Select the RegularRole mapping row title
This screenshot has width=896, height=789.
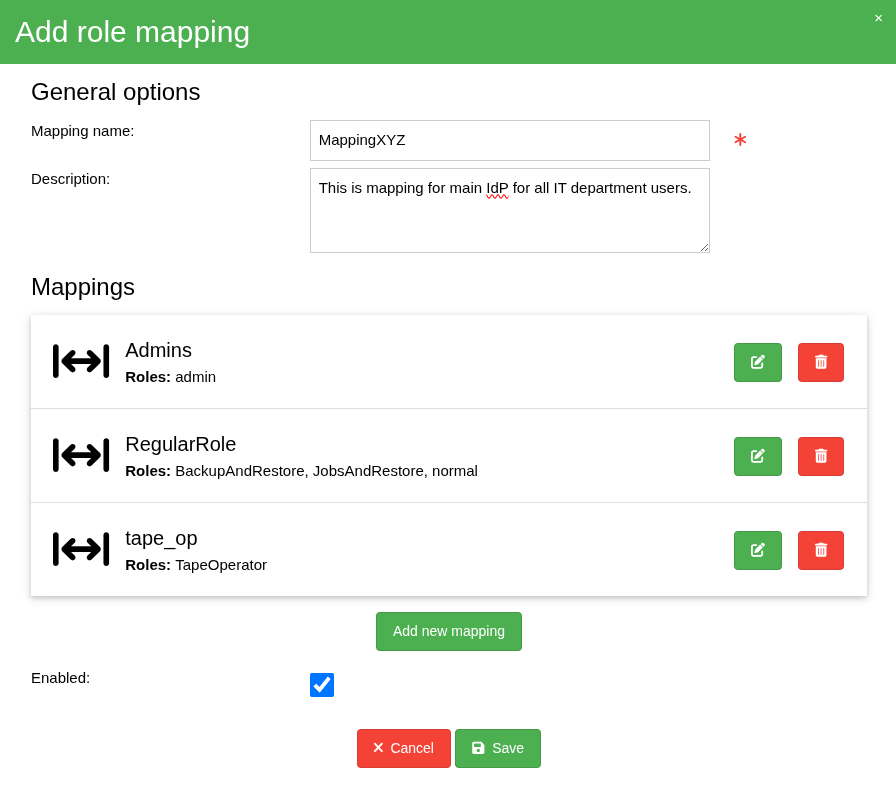[x=180, y=444]
